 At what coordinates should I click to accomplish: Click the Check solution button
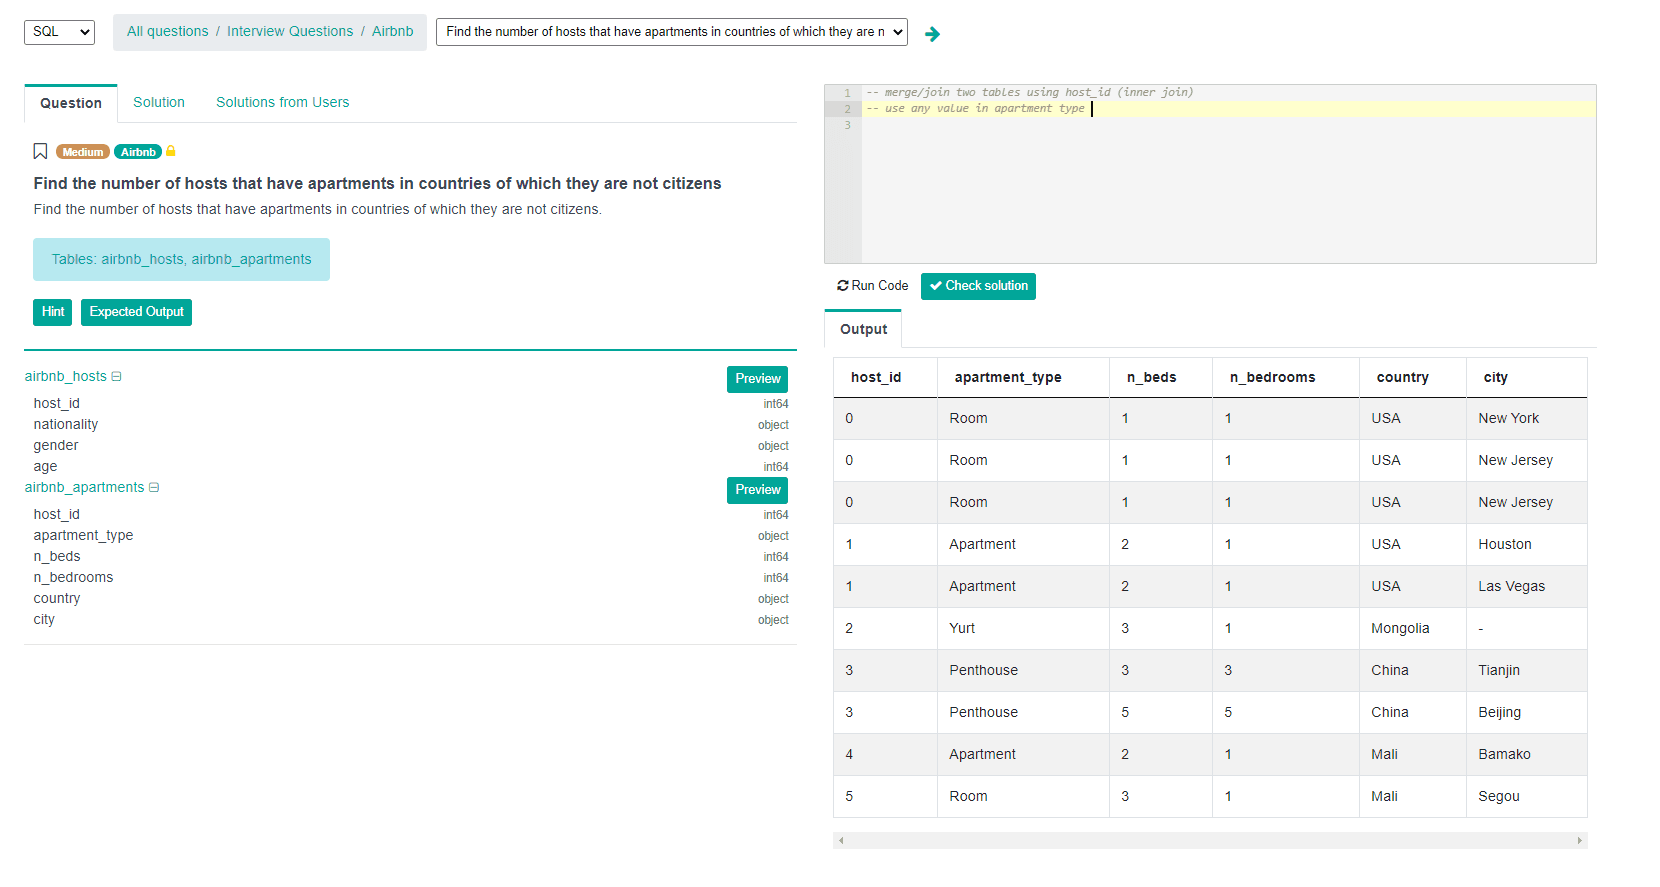tap(977, 286)
